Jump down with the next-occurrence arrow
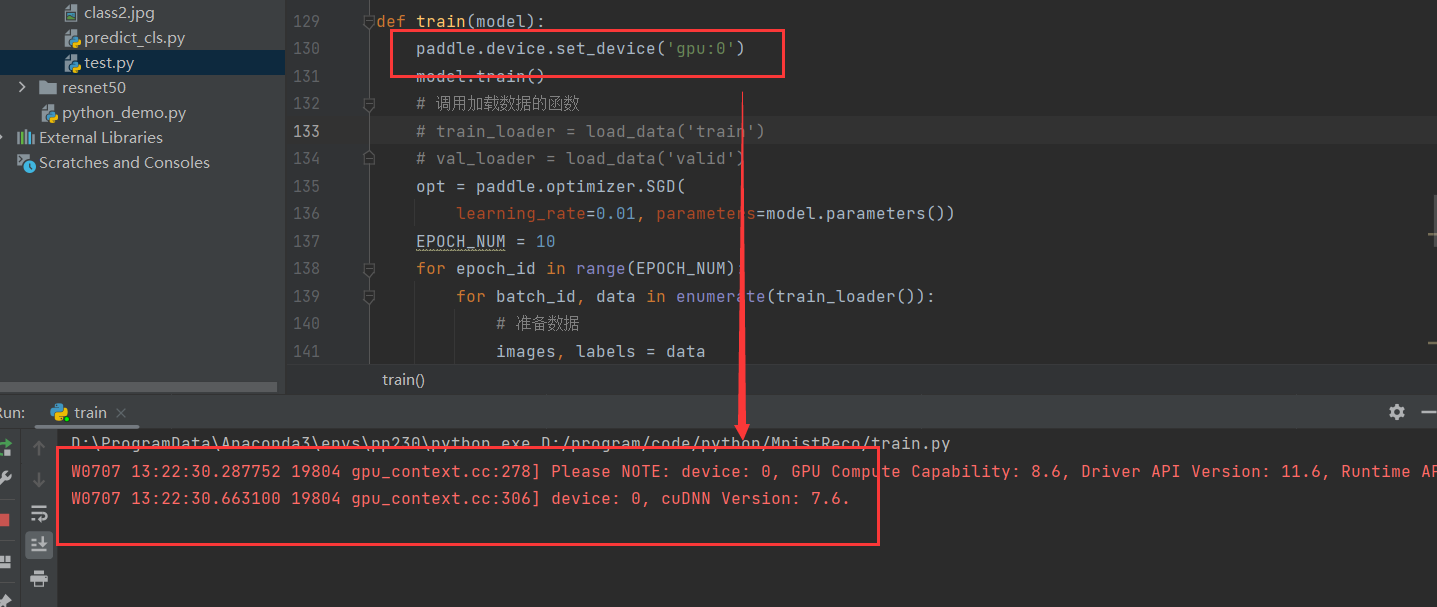The height and width of the screenshot is (607, 1437). click(x=38, y=479)
